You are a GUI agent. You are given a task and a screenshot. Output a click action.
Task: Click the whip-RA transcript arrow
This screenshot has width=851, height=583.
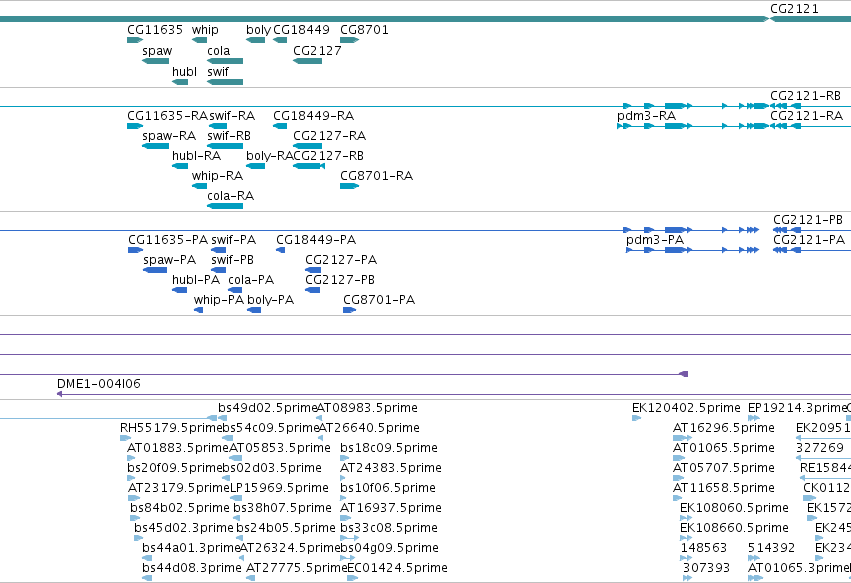click(199, 186)
